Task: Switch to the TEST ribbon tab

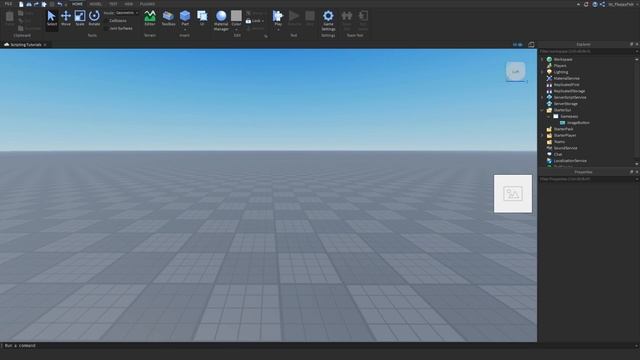Action: [113, 4]
